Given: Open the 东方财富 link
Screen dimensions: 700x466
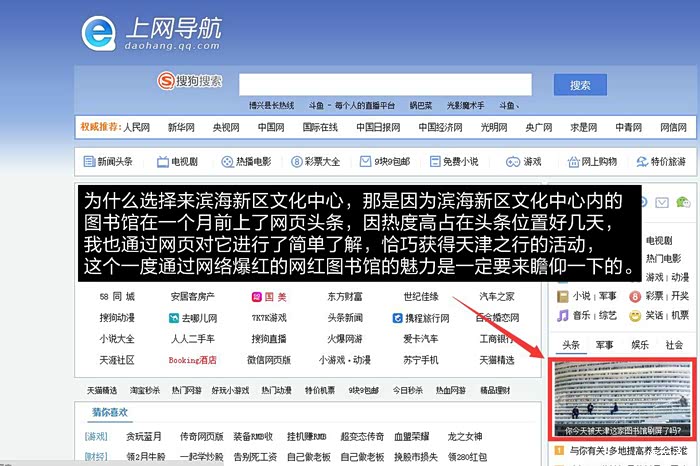Looking at the screenshot, I should click(345, 296).
